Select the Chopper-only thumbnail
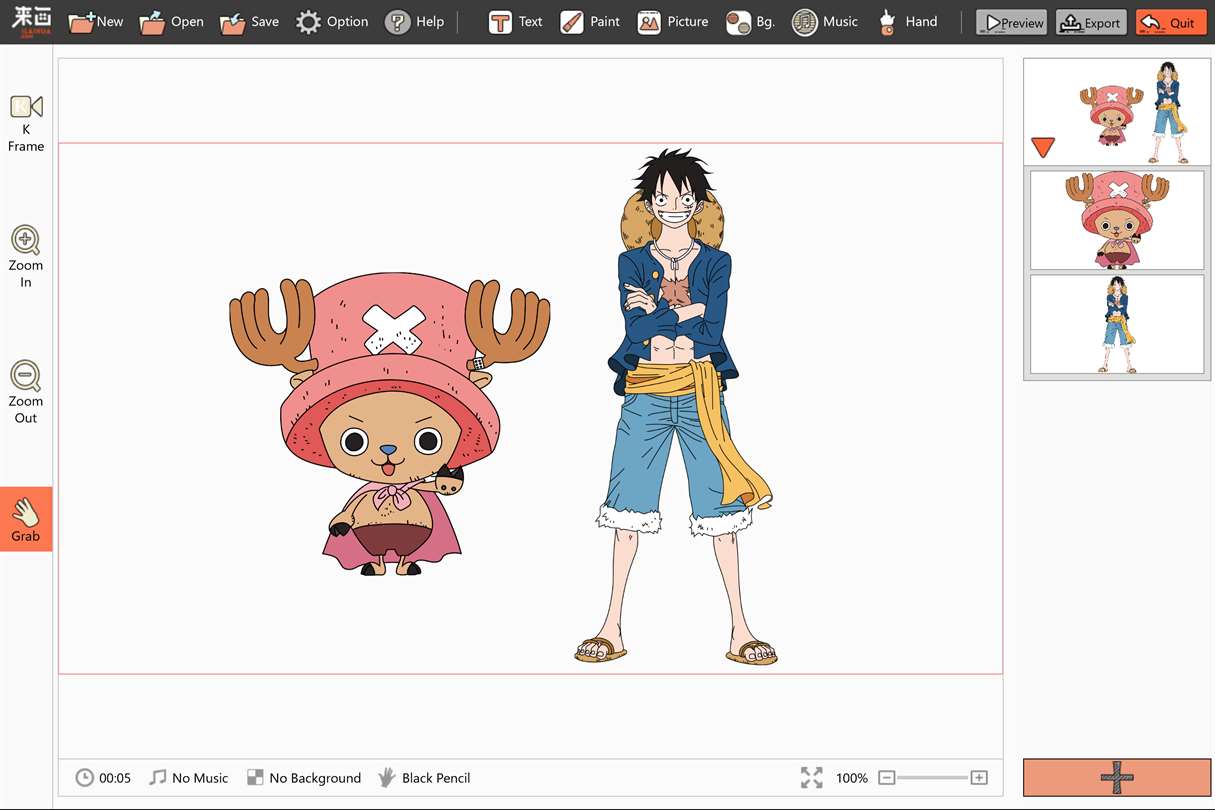Screen dimensions: 1215x810 click(x=1117, y=220)
